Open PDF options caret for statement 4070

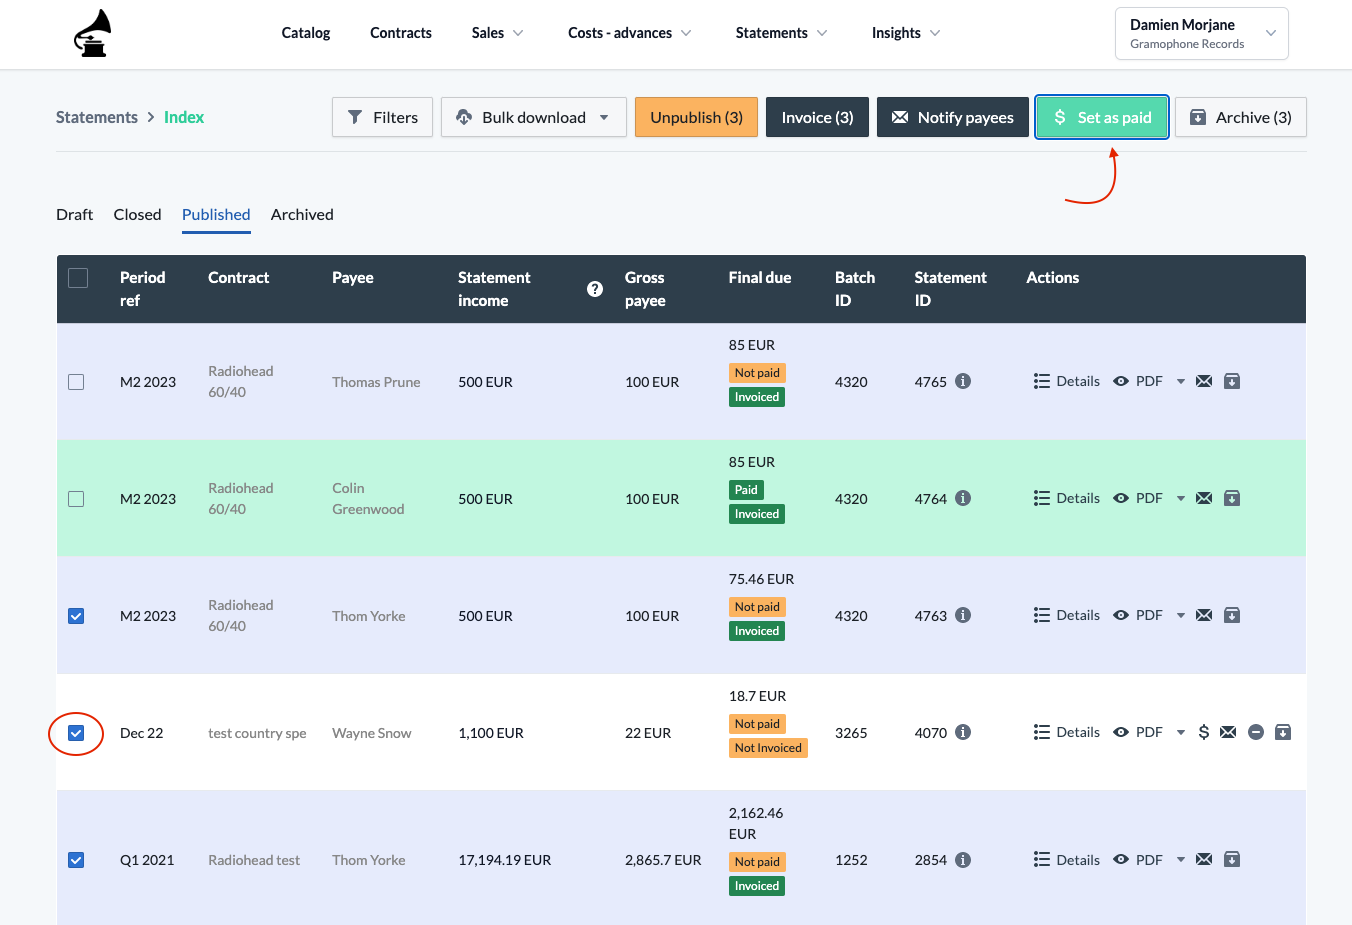(x=1181, y=732)
